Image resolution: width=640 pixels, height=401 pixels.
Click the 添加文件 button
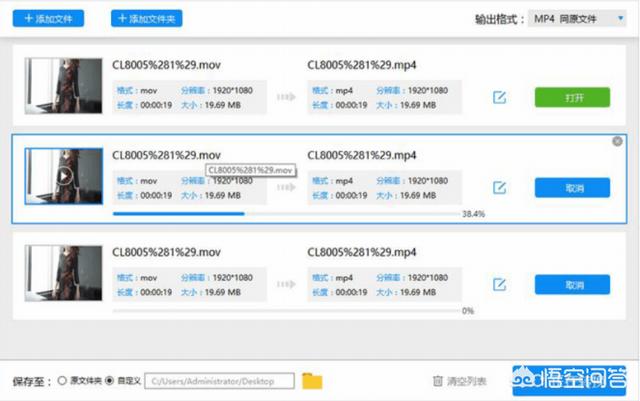pyautogui.click(x=48, y=19)
